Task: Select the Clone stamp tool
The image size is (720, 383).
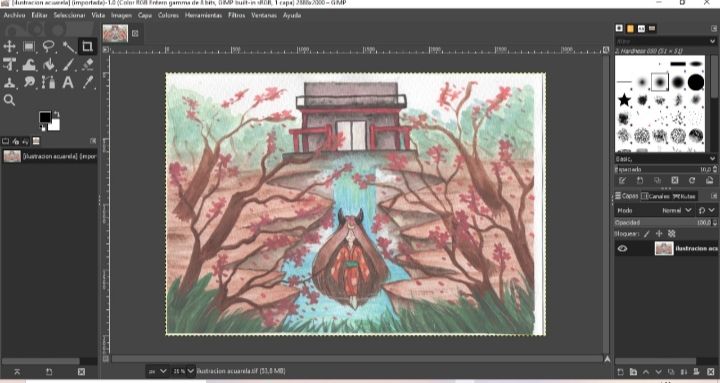Action: pyautogui.click(x=9, y=82)
